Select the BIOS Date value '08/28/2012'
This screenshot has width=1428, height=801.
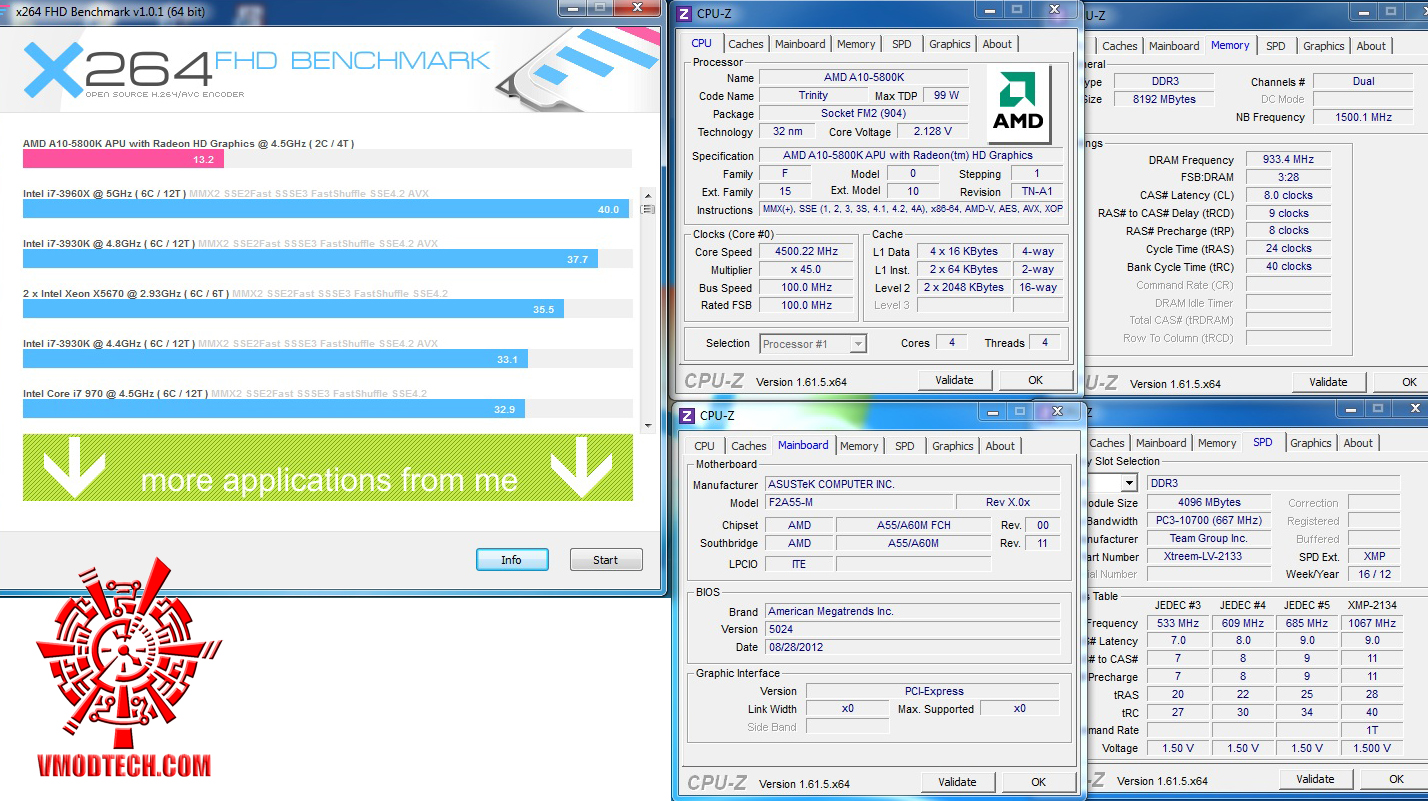coord(913,648)
